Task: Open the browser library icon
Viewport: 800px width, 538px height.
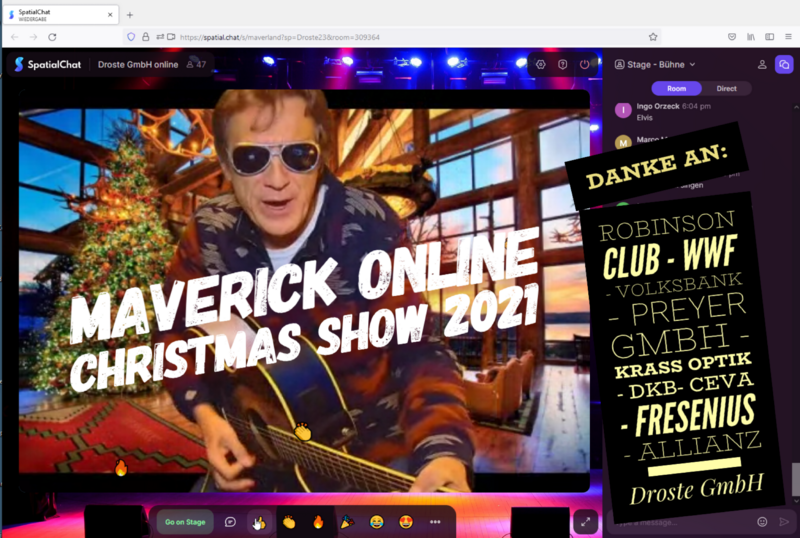Action: 751,37
